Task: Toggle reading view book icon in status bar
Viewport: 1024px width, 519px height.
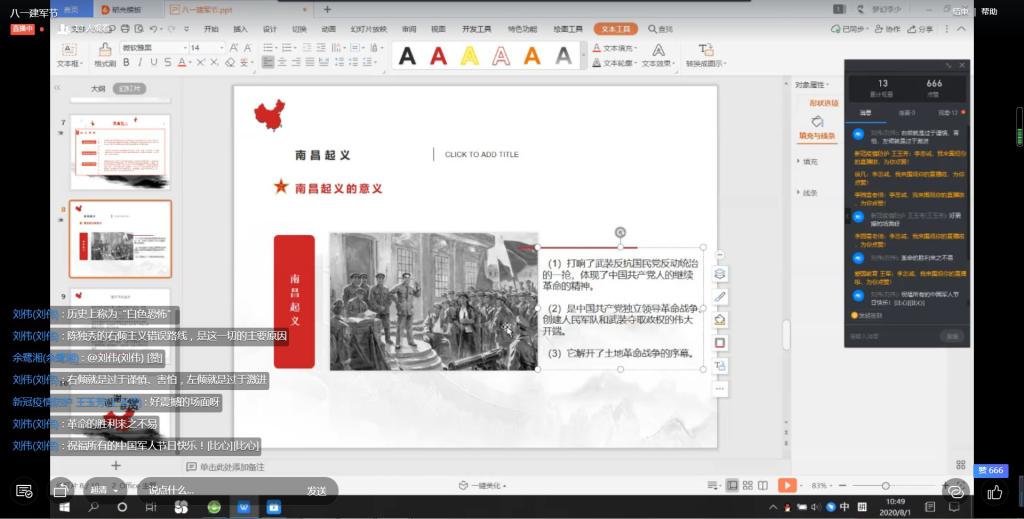Action: tap(763, 485)
